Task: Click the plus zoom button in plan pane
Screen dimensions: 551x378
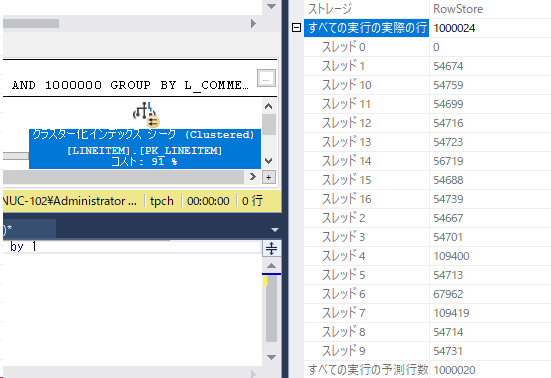Action: (x=268, y=177)
